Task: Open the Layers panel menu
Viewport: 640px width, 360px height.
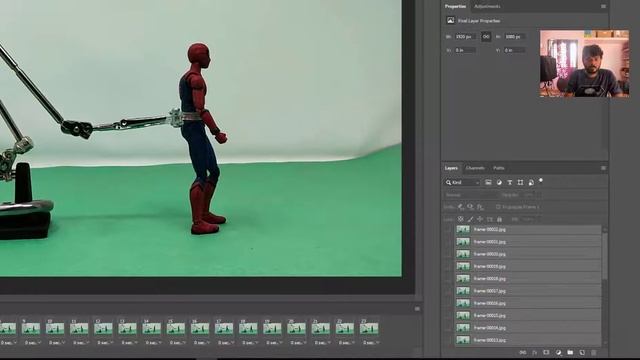Action: click(x=603, y=168)
